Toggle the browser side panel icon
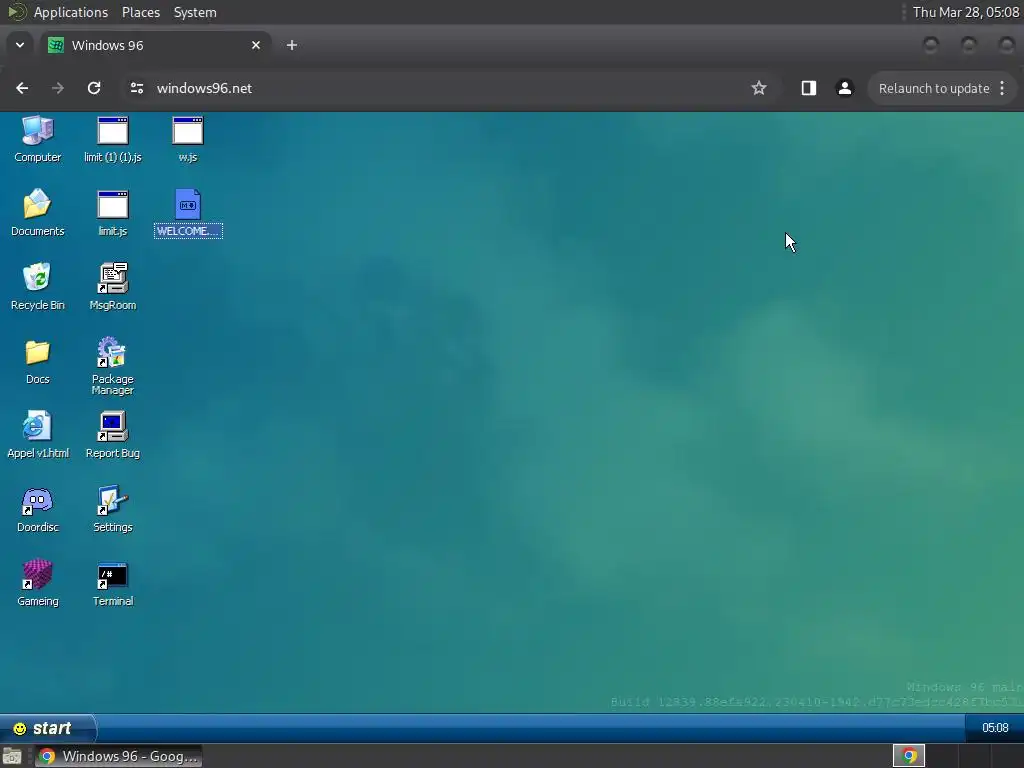1024x768 pixels. (x=808, y=88)
